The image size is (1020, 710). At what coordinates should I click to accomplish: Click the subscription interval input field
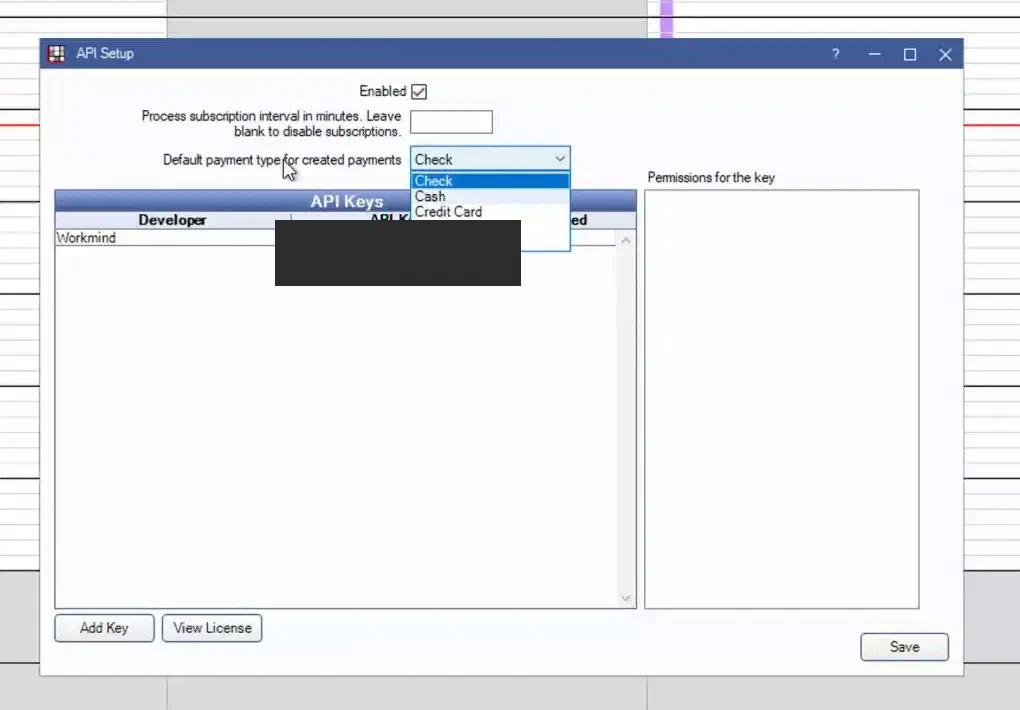coord(451,122)
